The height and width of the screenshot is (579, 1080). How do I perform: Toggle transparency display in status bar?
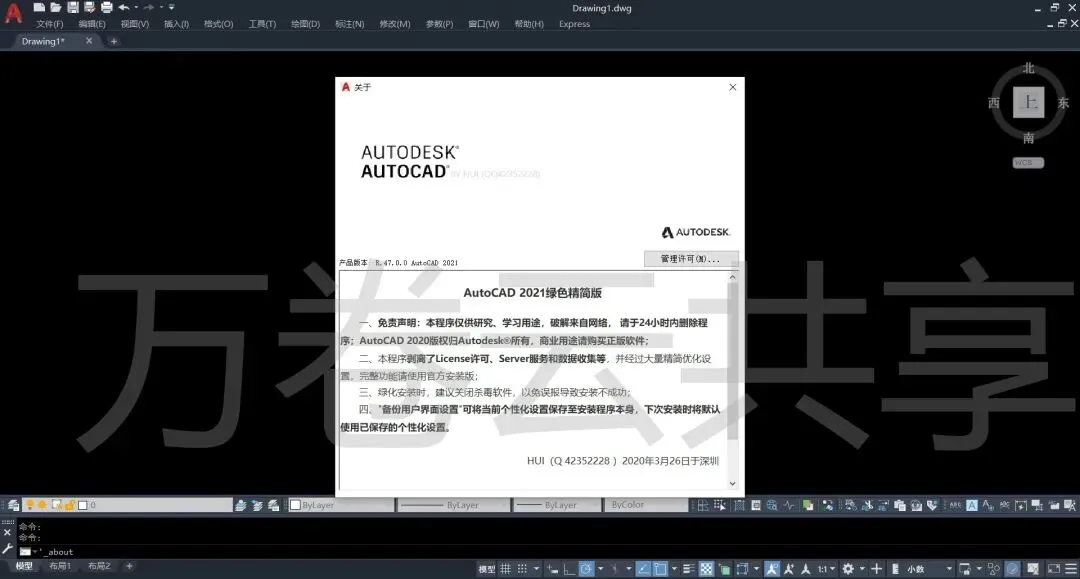[x=706, y=569]
